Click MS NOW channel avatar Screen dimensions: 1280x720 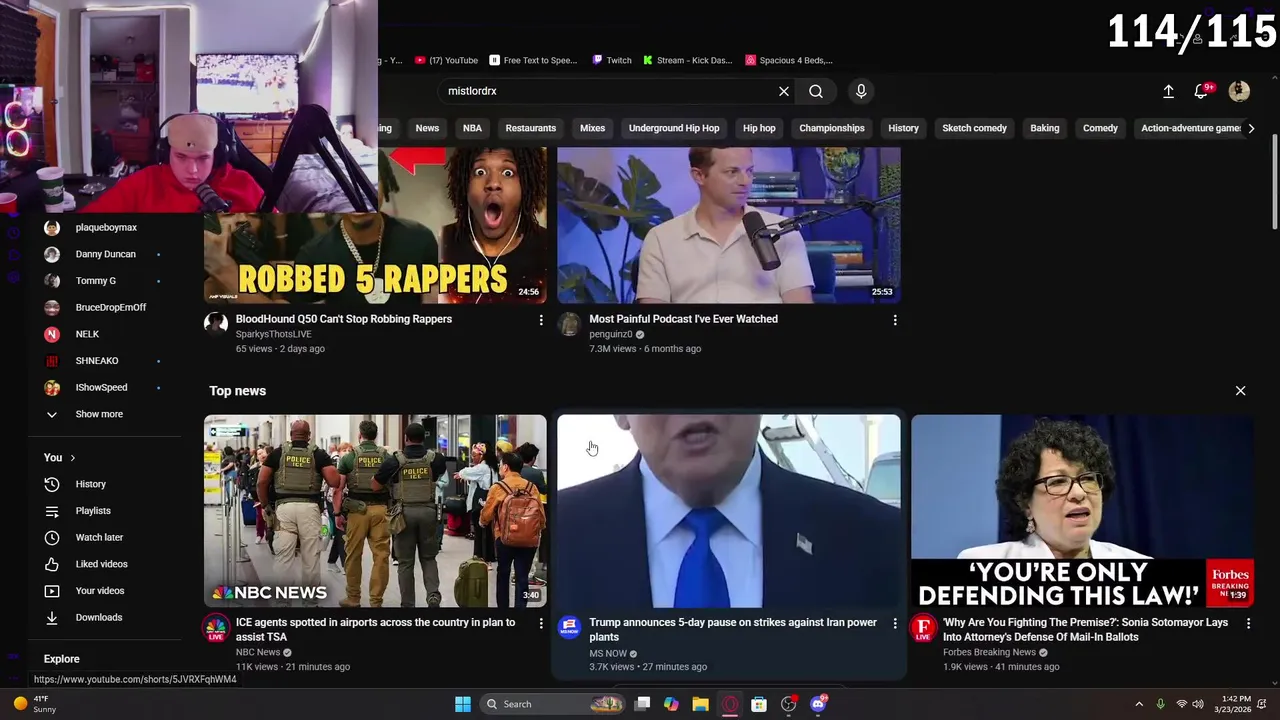pyautogui.click(x=569, y=628)
